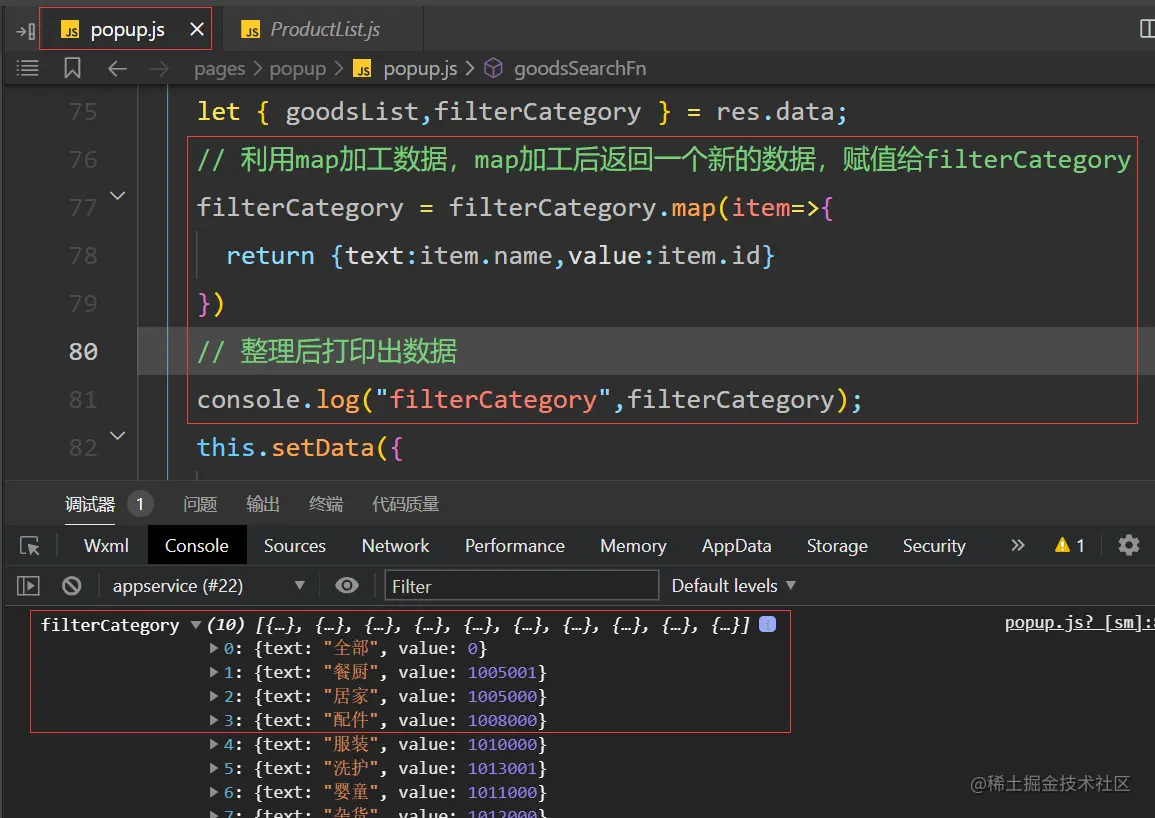Open the Default levels dropdown
Image resolution: width=1155 pixels, height=818 pixels.
tap(734, 586)
